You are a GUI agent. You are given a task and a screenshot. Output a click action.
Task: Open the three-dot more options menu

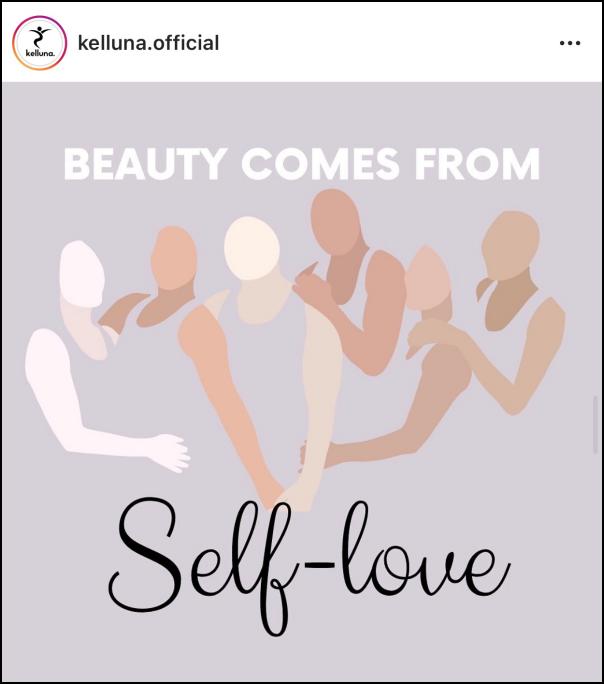click(x=570, y=43)
